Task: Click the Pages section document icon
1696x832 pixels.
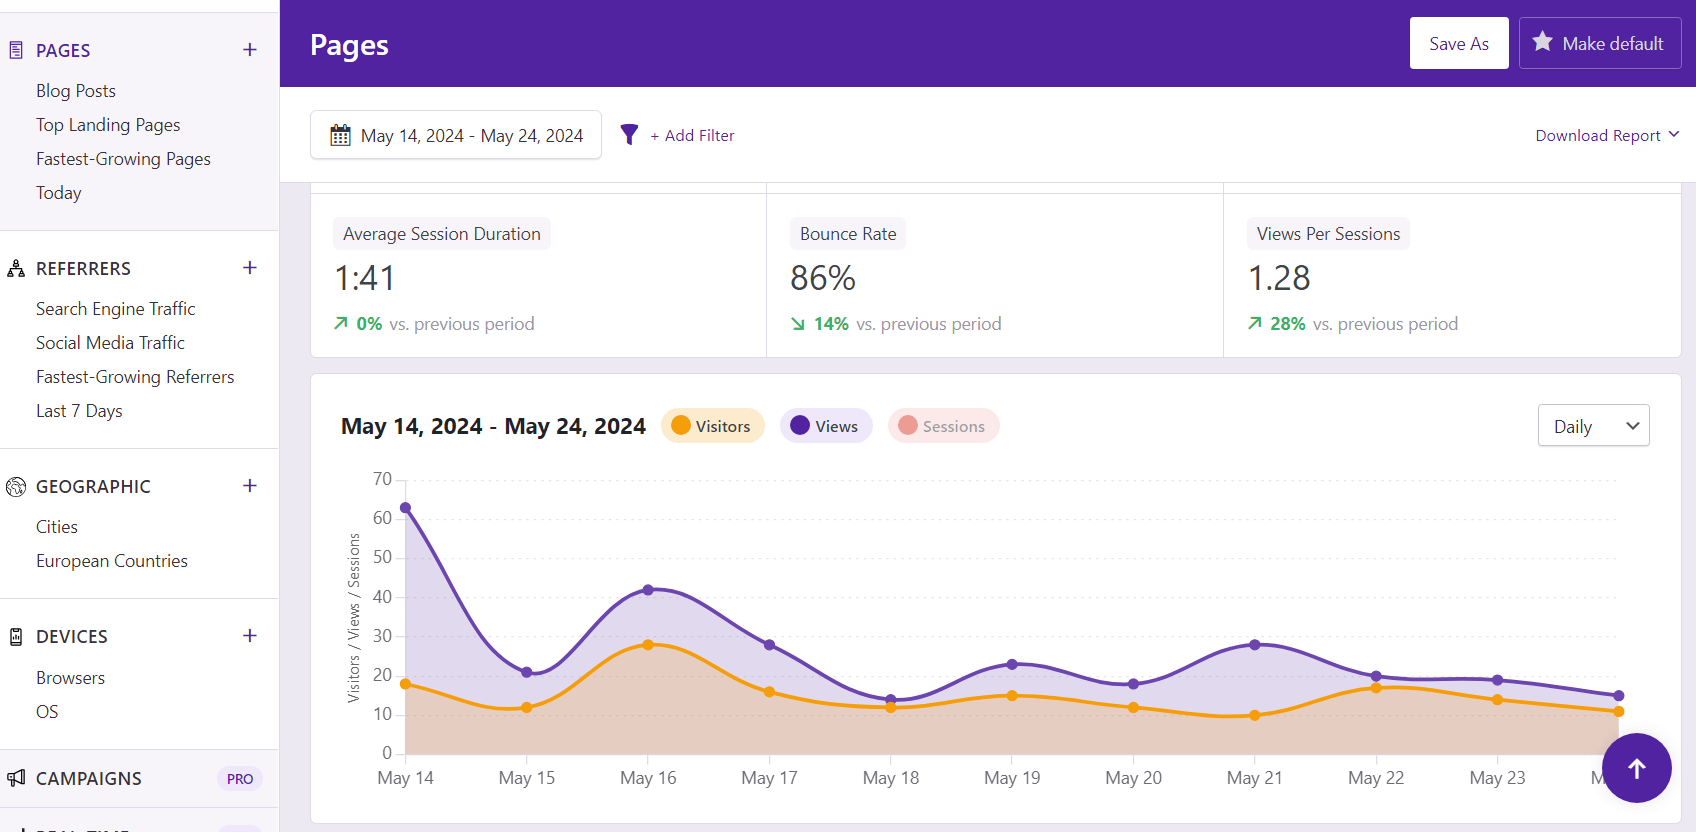Action: point(16,50)
